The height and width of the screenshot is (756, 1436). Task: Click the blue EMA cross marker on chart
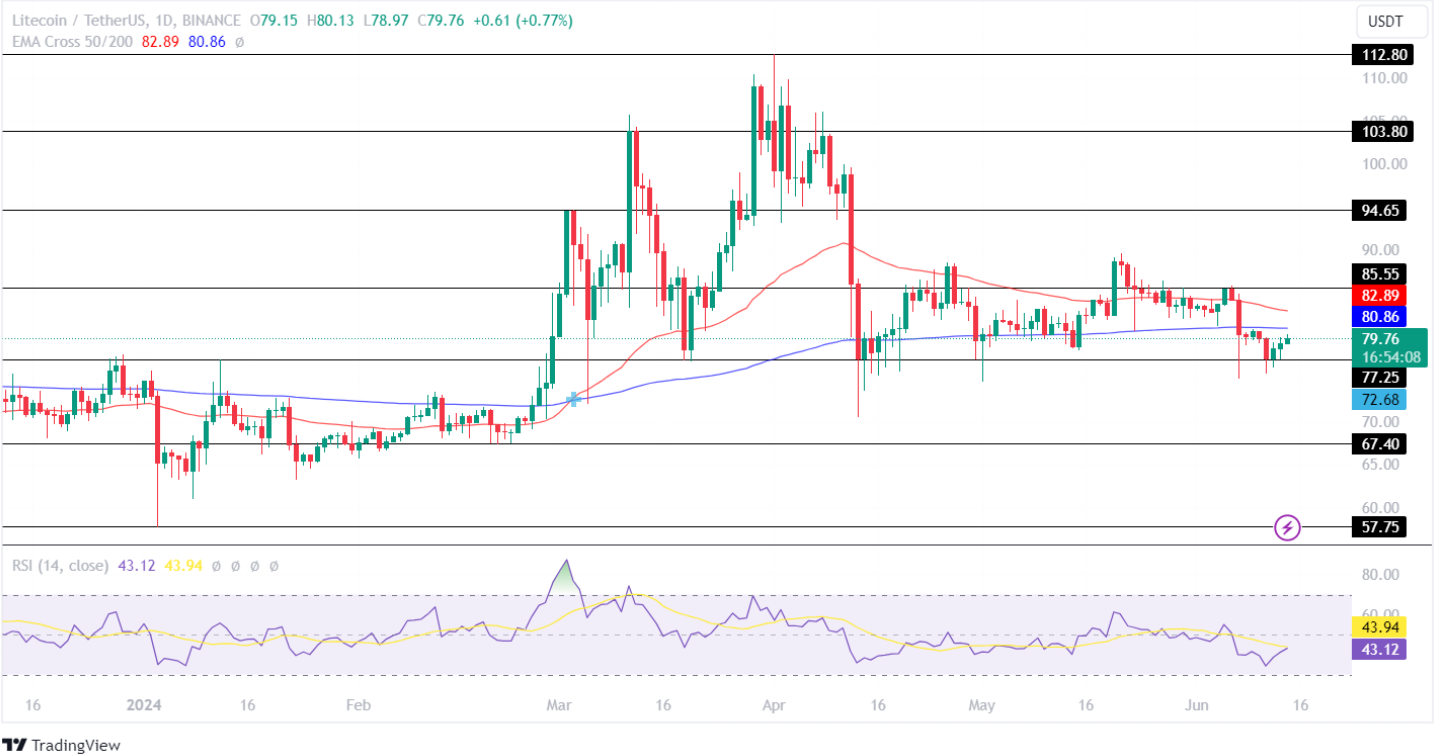[x=573, y=399]
